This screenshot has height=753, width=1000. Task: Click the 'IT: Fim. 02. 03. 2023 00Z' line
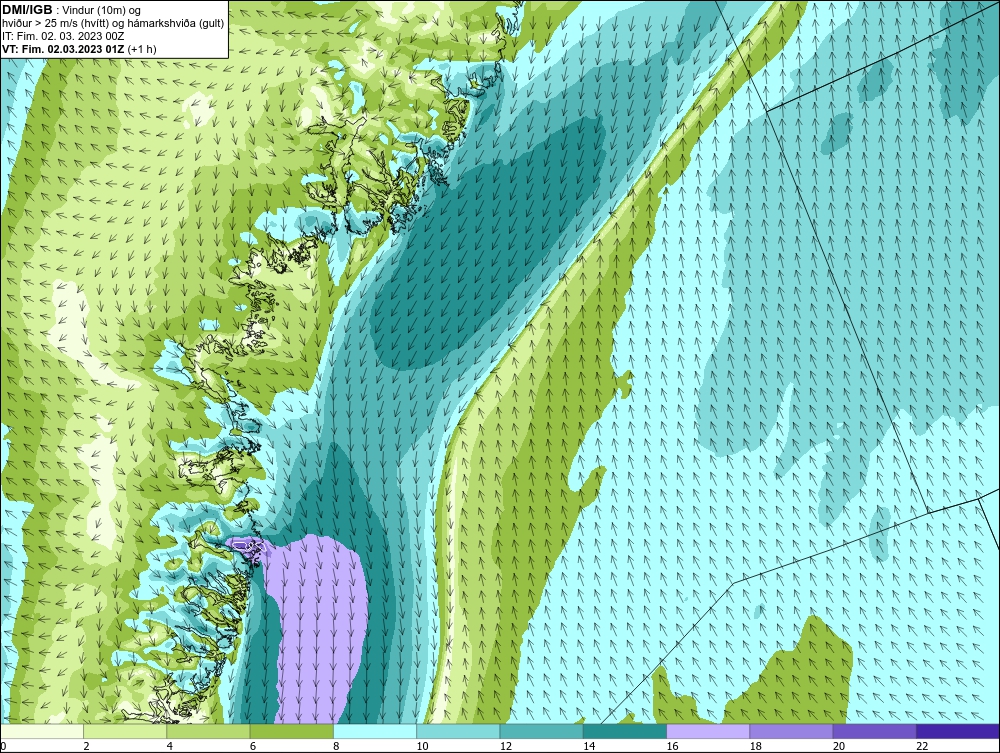click(x=63, y=36)
